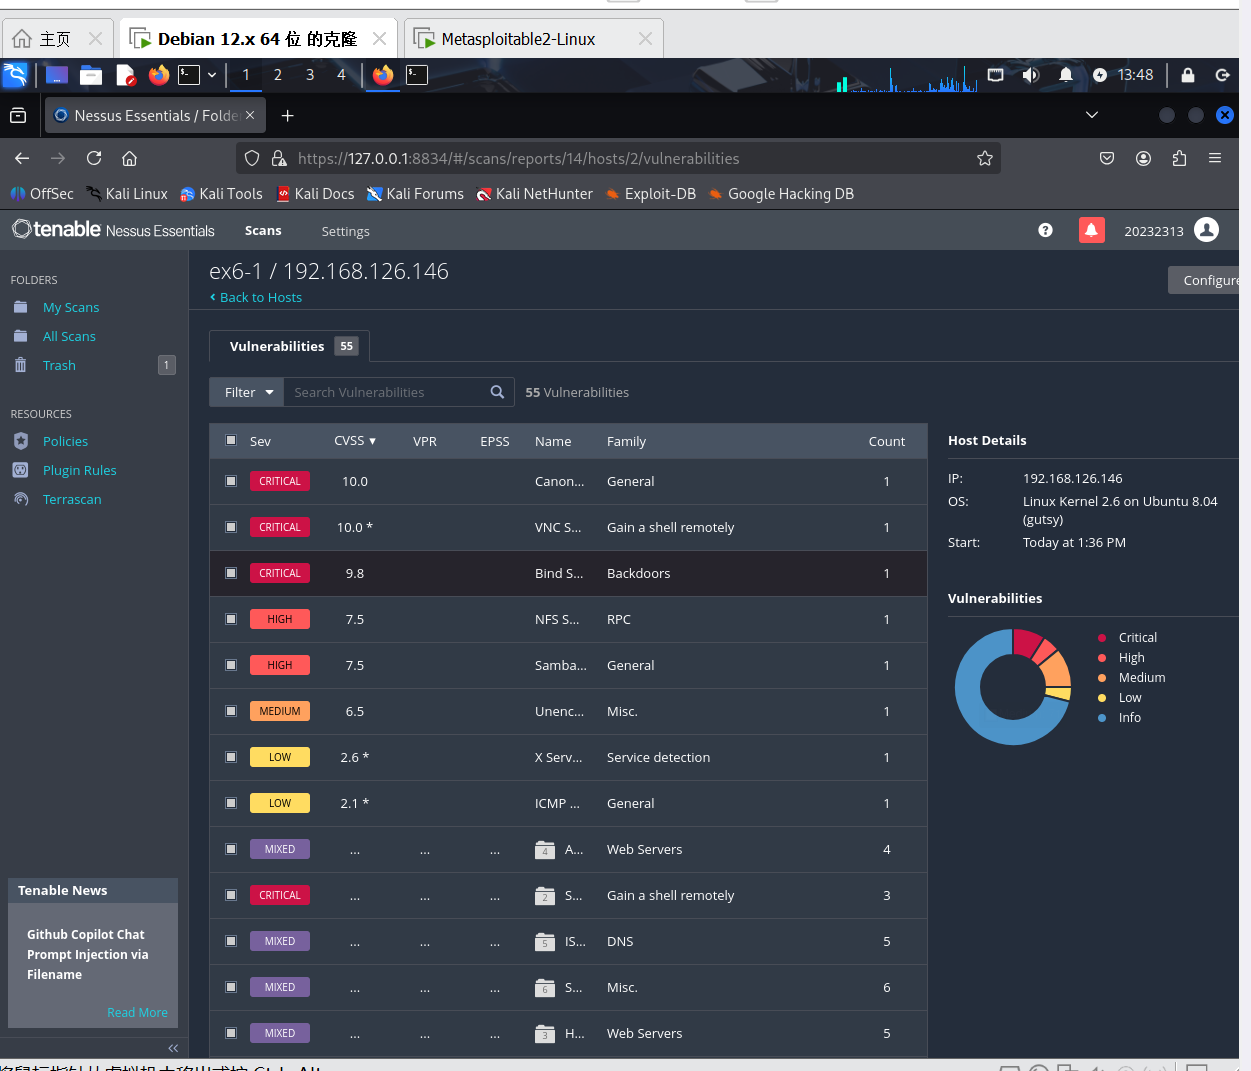
Task: Open My Scans folder
Action: 71,307
